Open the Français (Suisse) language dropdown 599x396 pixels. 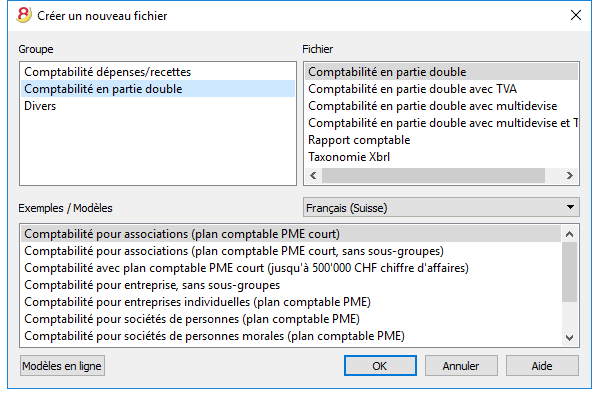click(441, 207)
